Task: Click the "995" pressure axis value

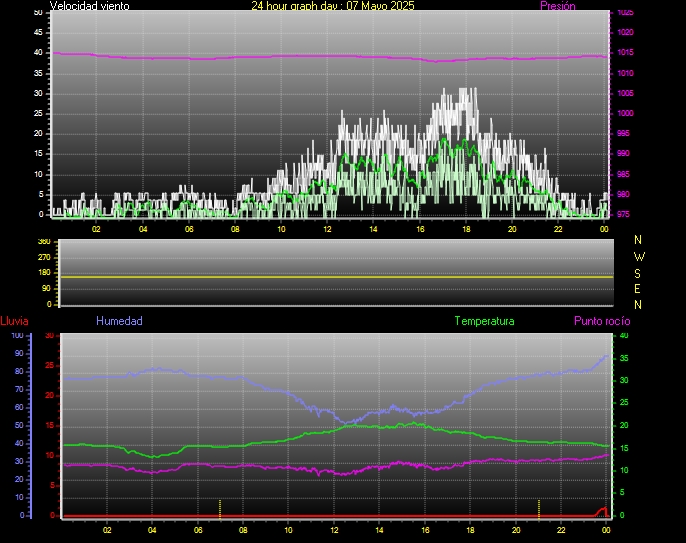Action: tap(623, 133)
